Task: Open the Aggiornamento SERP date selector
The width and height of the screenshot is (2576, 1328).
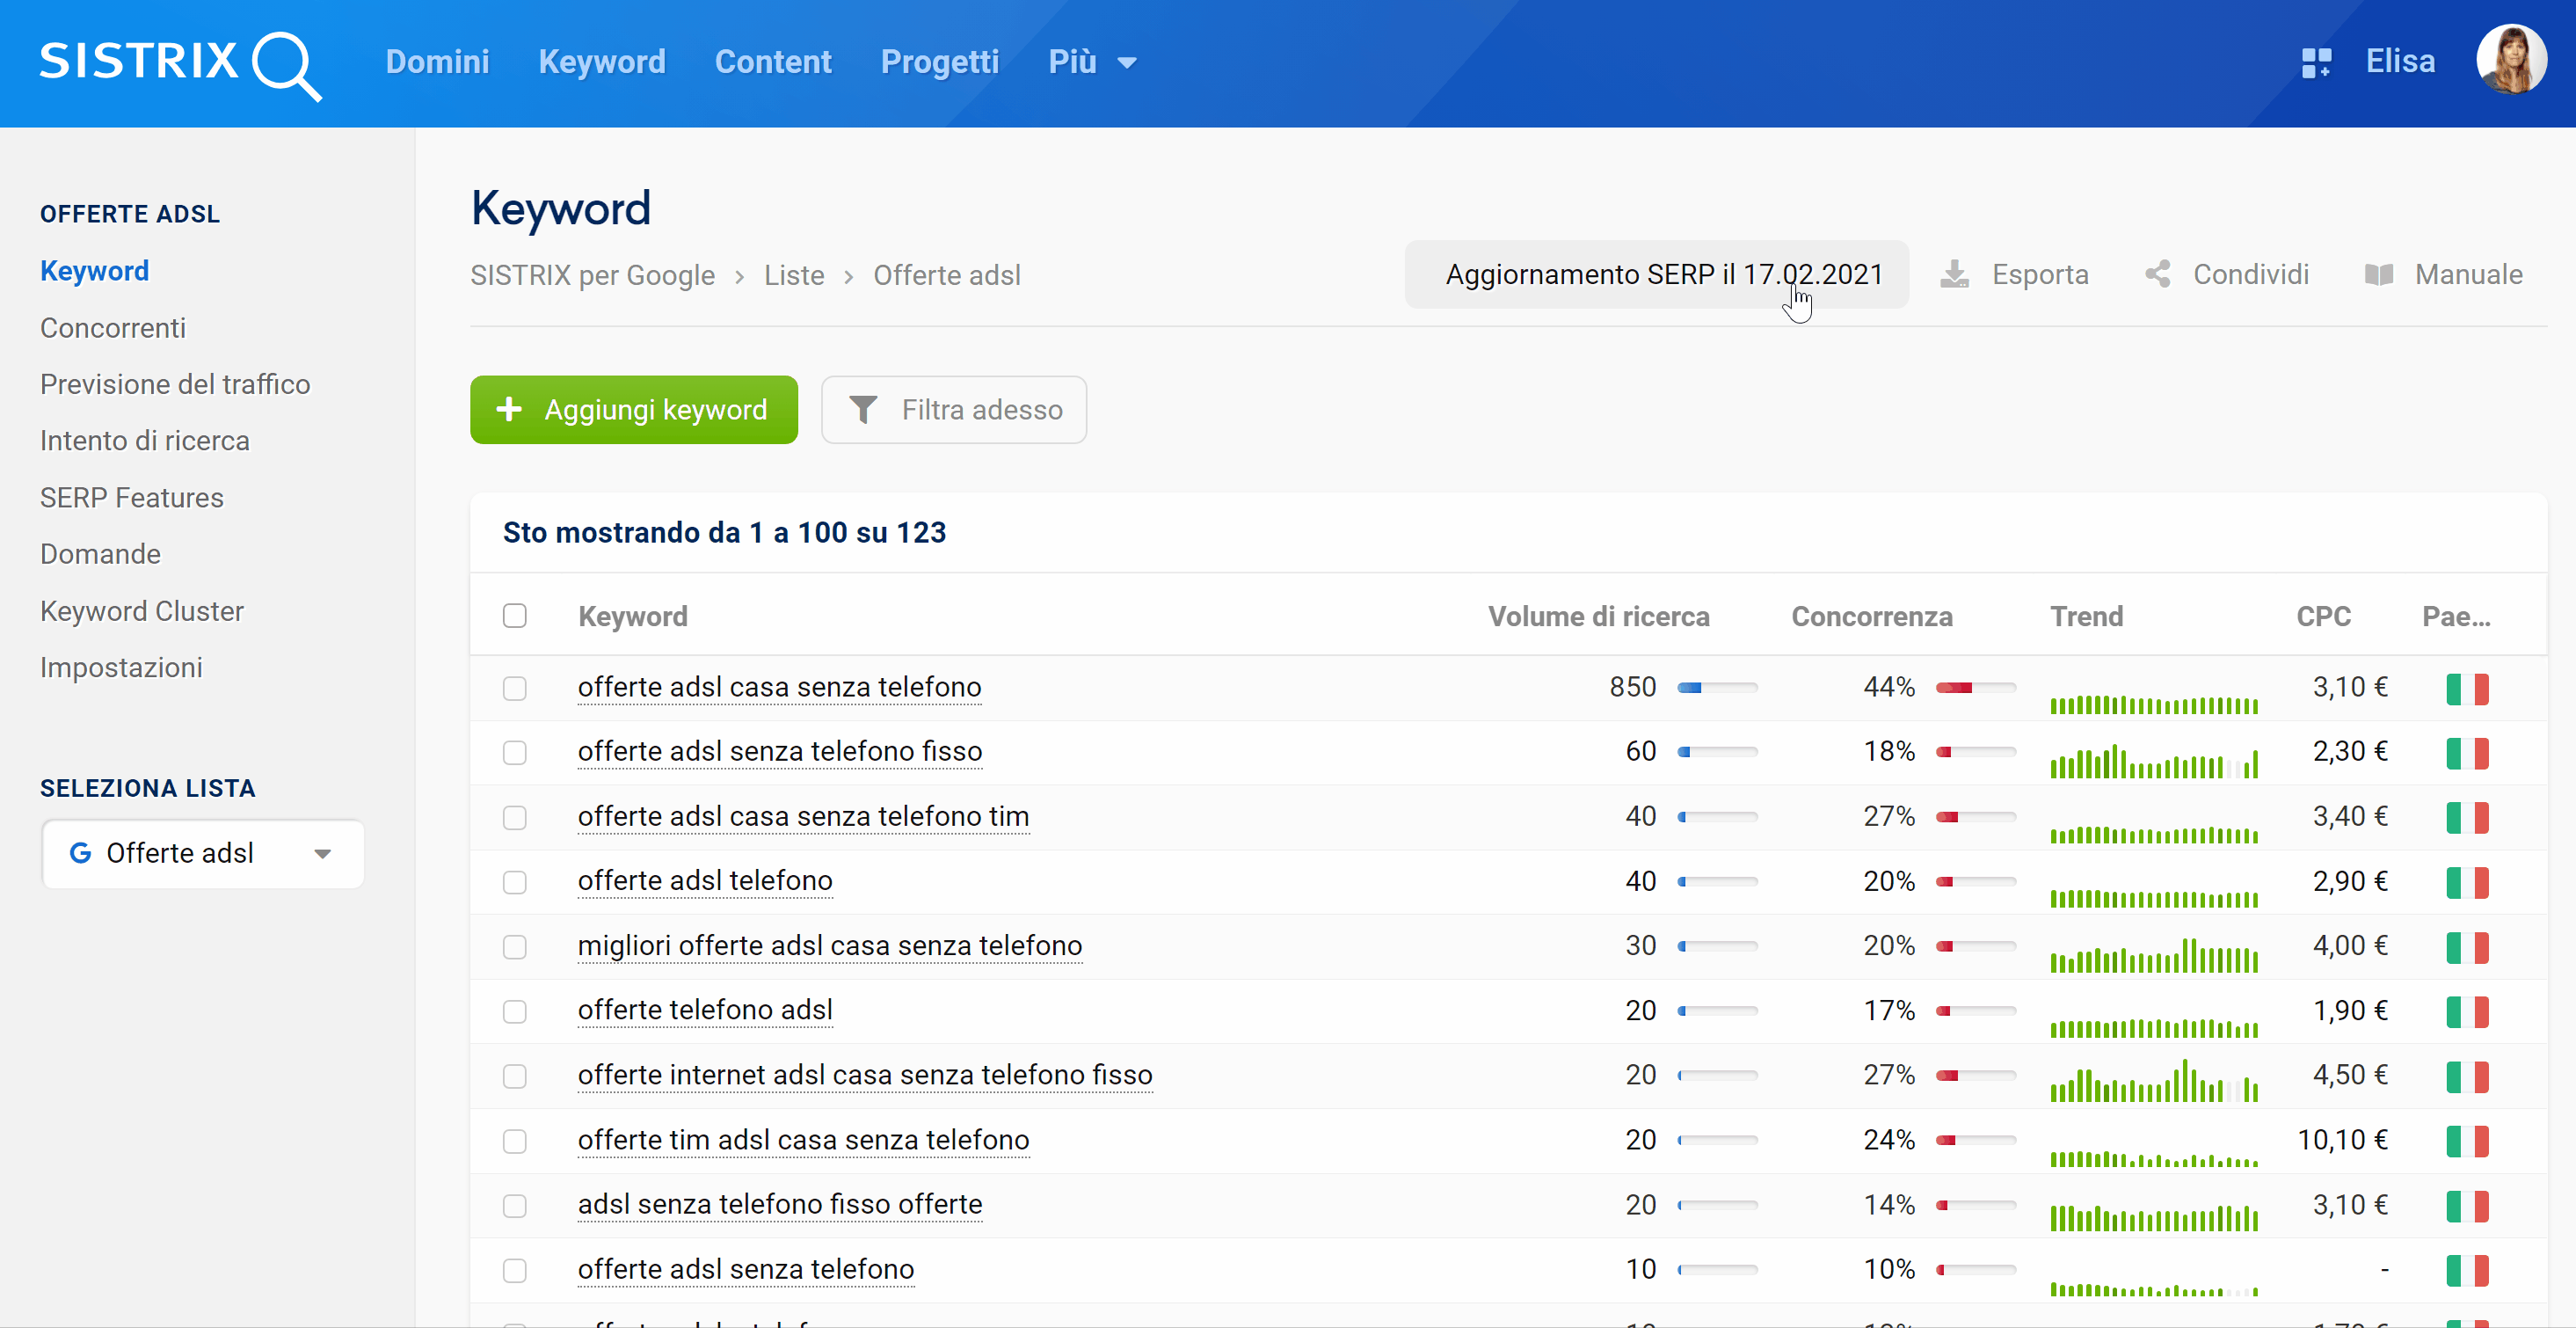Action: tap(1656, 274)
